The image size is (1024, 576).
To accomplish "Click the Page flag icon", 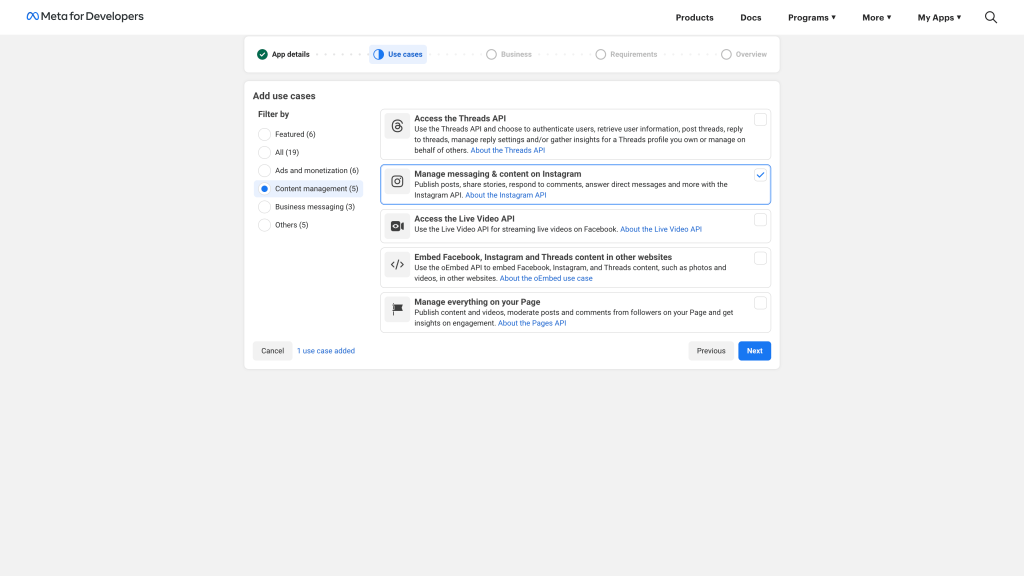I will point(397,309).
